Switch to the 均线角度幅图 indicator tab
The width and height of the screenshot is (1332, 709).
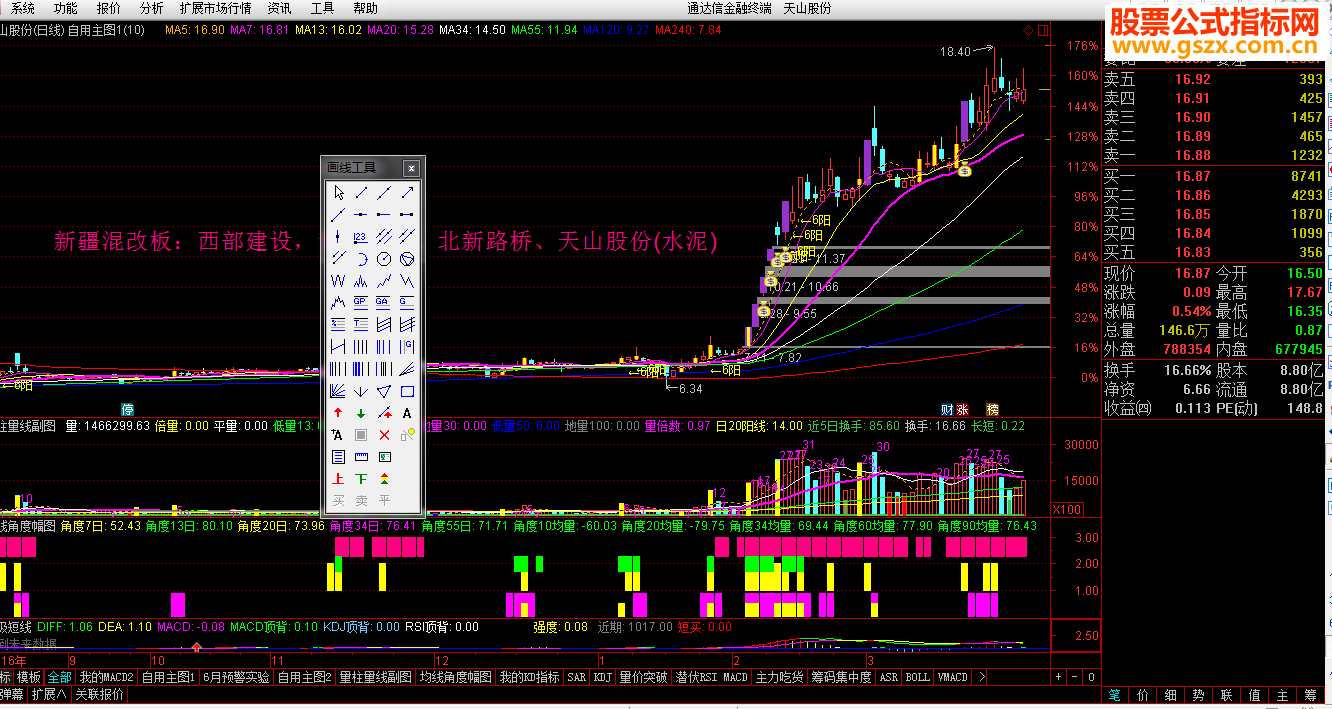coord(455,677)
